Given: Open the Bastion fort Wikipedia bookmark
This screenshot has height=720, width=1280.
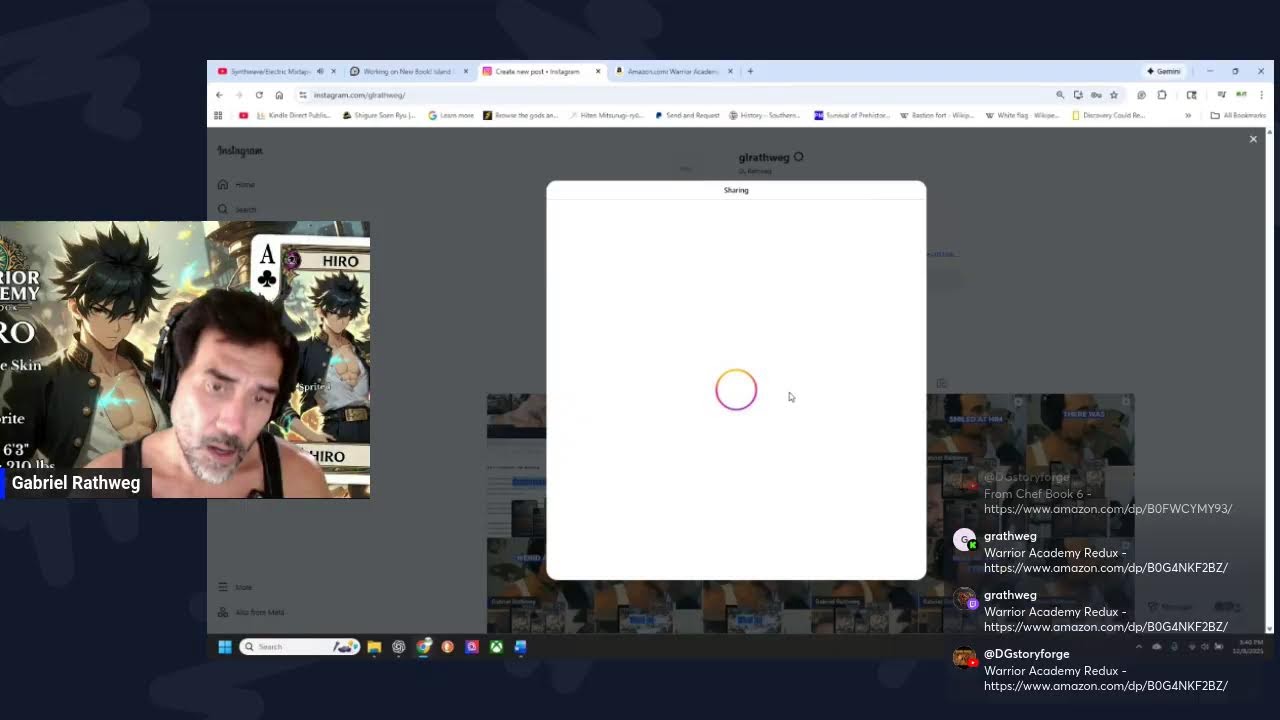Looking at the screenshot, I should tap(937, 115).
